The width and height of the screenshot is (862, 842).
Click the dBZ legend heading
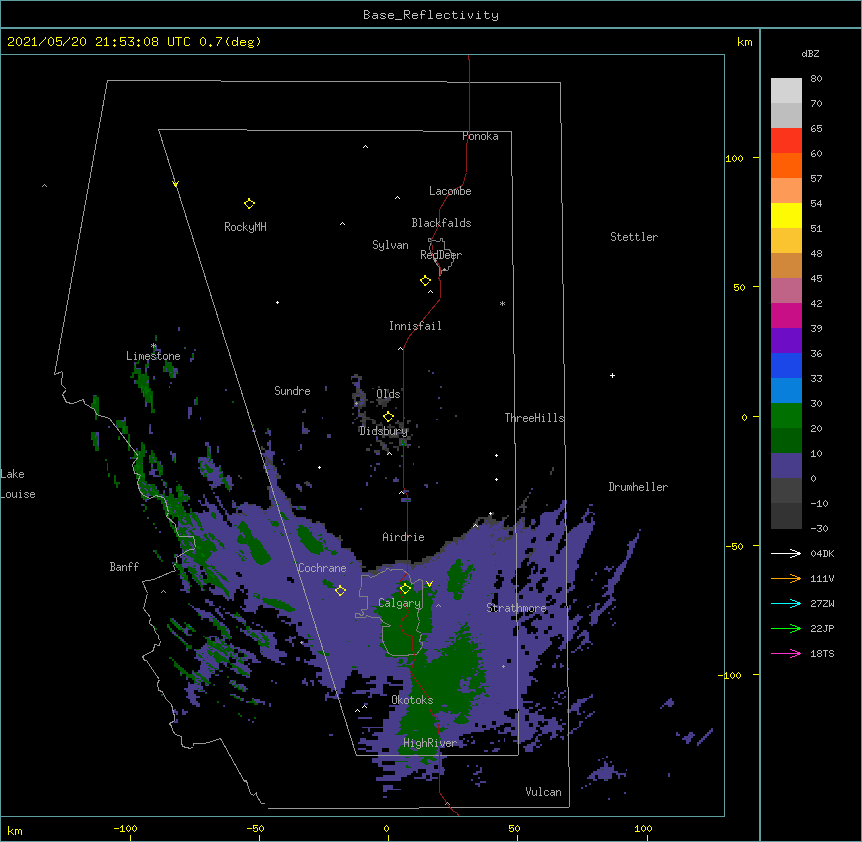coord(810,53)
